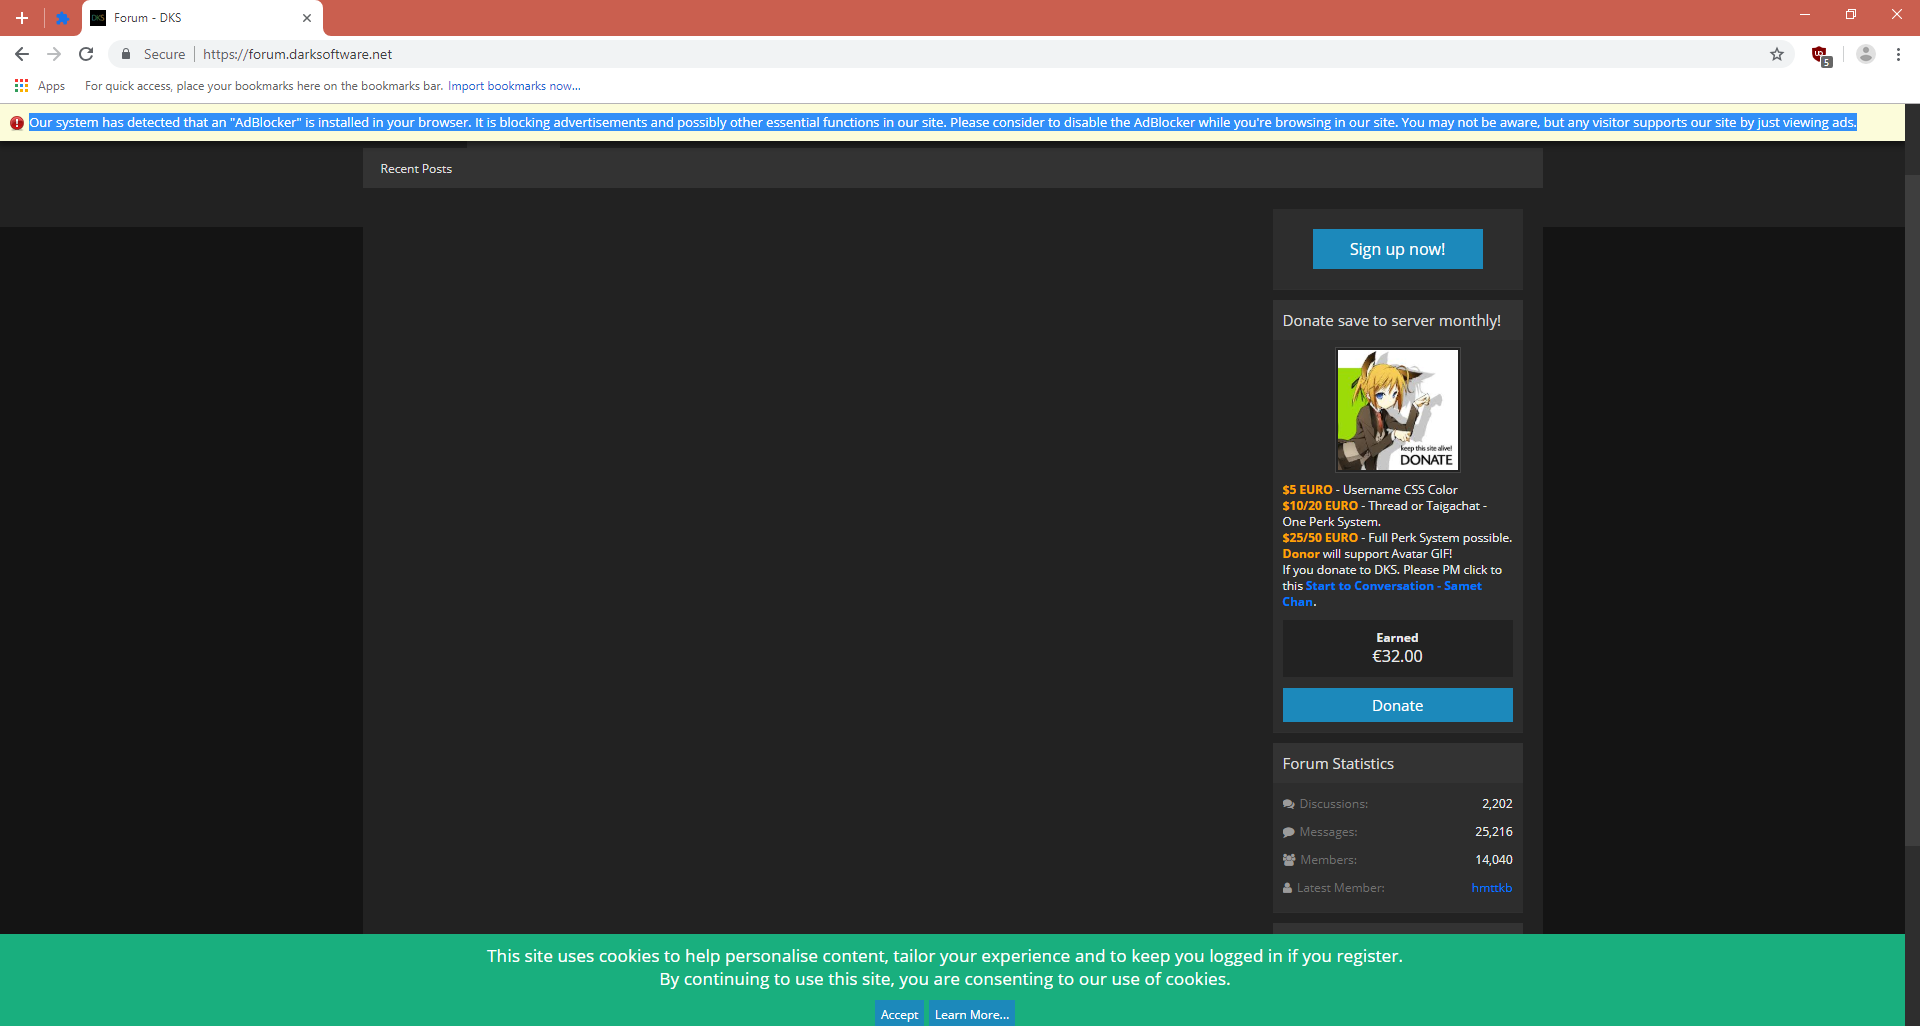This screenshot has width=1920, height=1026.
Task: Restore down the Chrome window
Action: tap(1851, 14)
